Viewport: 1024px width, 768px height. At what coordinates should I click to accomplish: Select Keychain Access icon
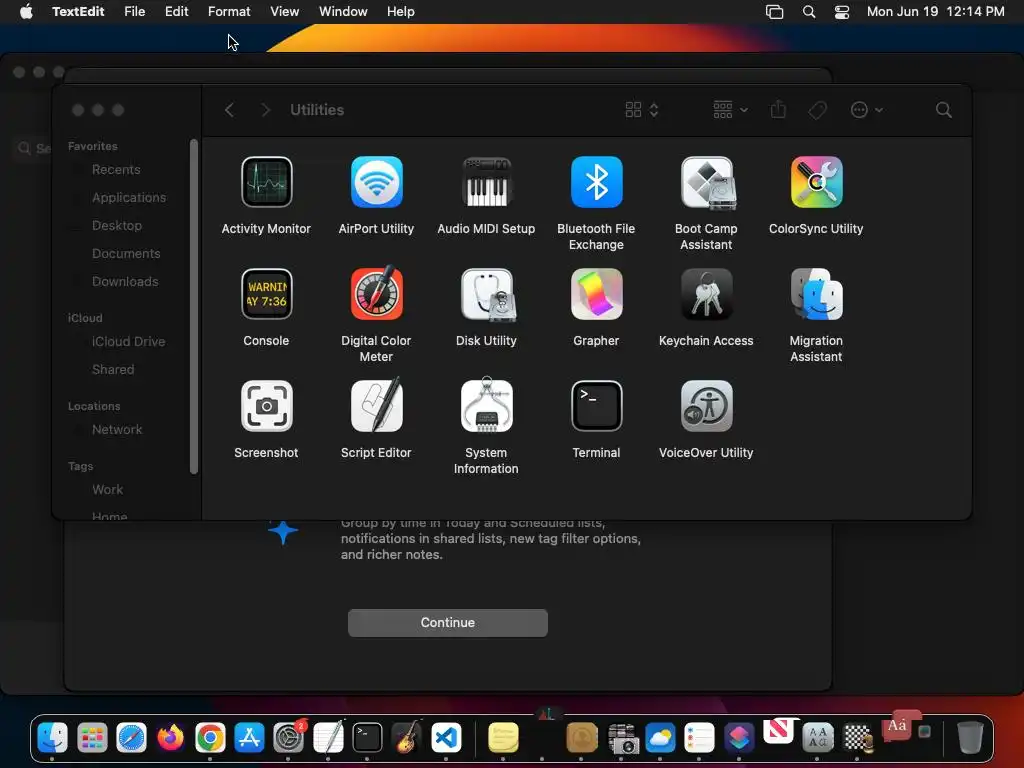(x=706, y=294)
